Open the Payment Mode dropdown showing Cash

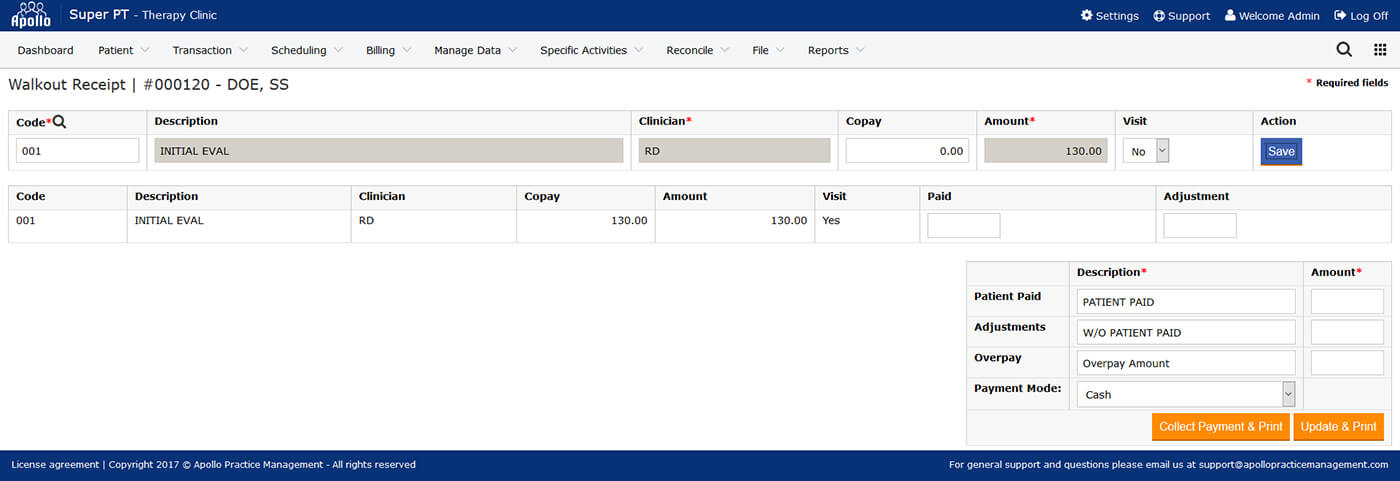click(x=1186, y=394)
